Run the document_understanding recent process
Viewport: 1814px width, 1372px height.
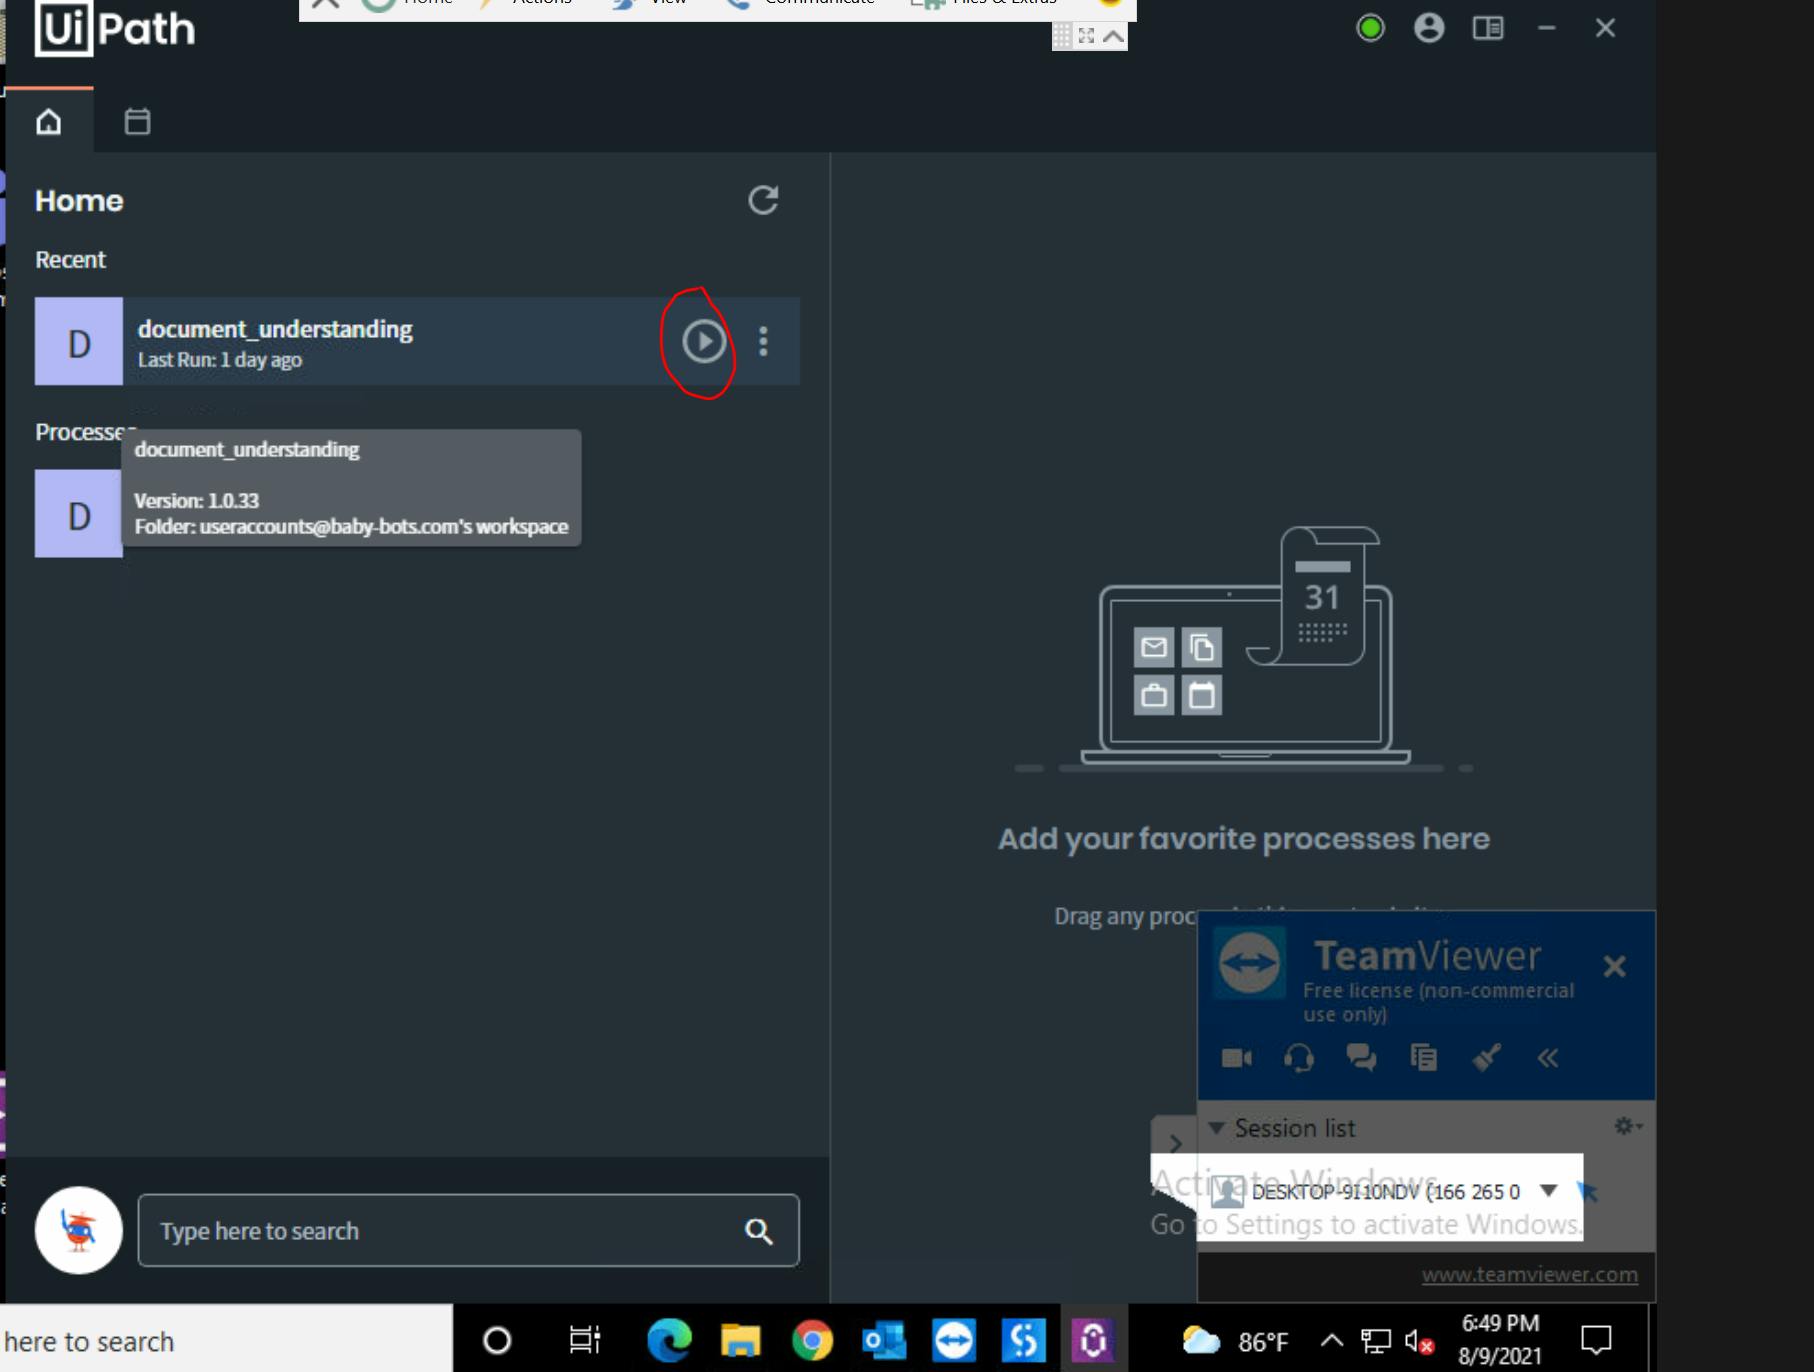(704, 342)
